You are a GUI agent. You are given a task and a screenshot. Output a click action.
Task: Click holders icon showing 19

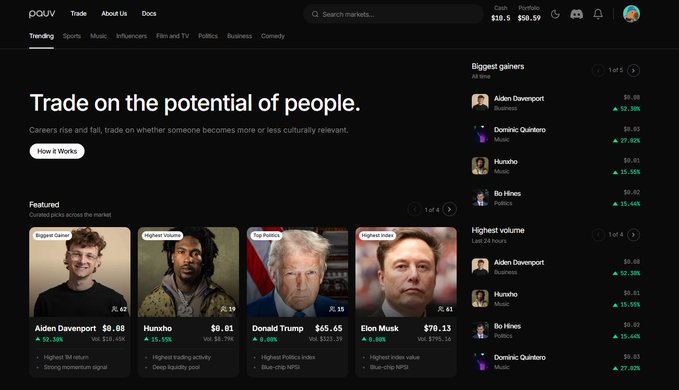tap(223, 309)
